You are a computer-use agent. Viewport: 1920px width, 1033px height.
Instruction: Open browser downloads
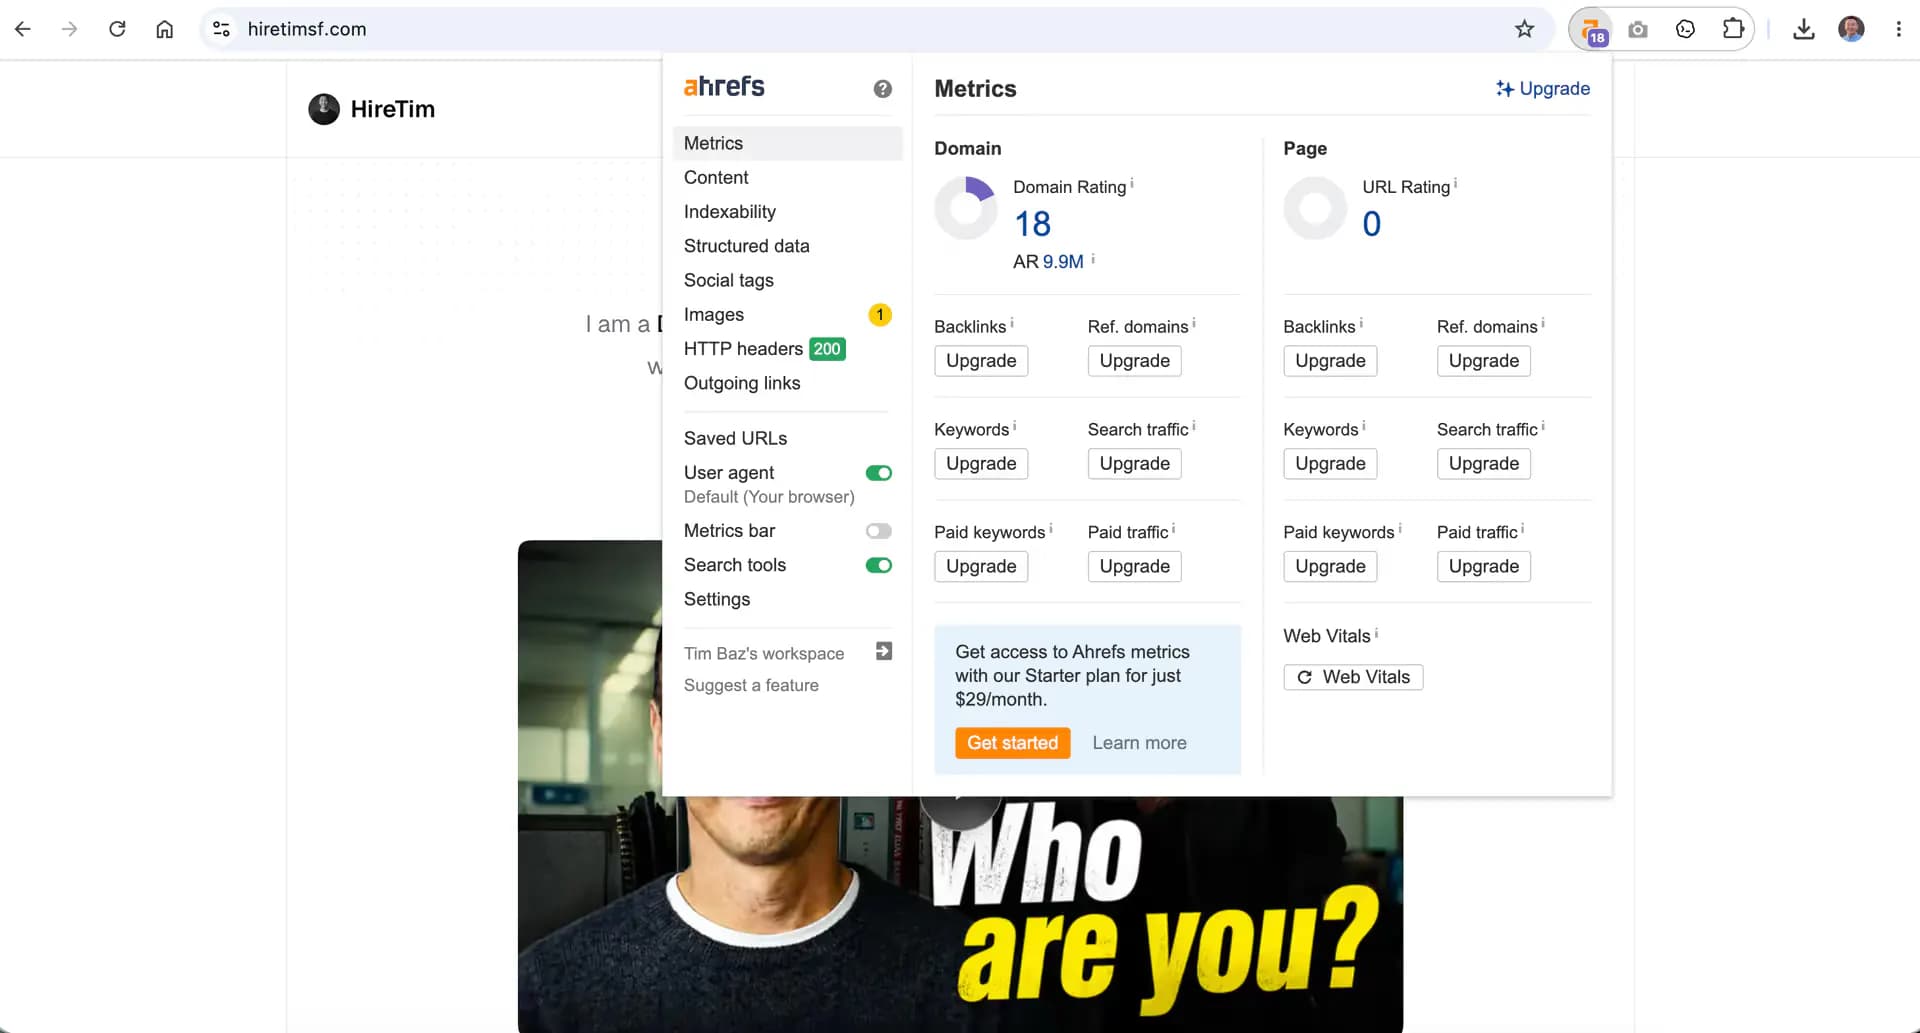1804,29
